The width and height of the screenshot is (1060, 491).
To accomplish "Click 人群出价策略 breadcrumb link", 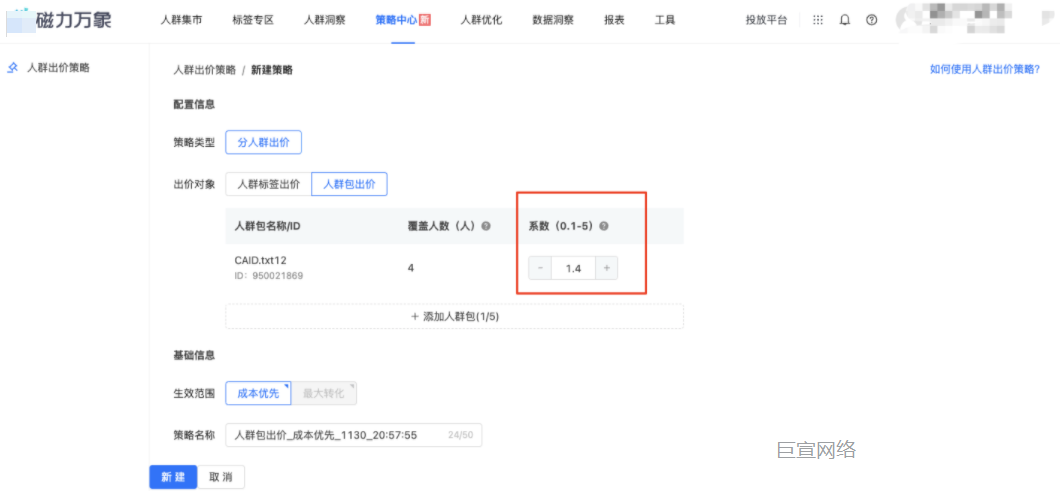I will [205, 70].
